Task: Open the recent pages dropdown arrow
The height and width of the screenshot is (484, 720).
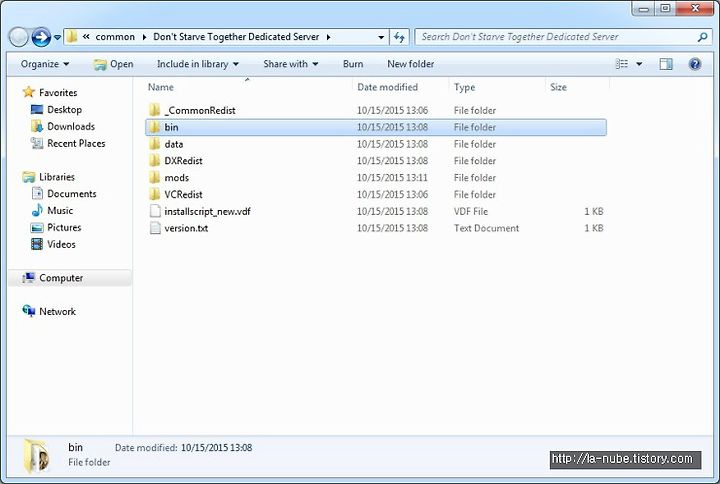Action: [57, 38]
